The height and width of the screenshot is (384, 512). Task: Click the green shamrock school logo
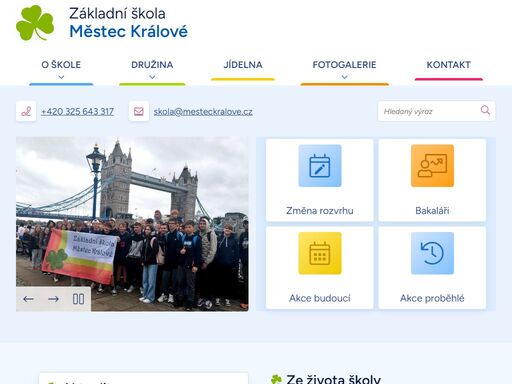click(x=35, y=23)
